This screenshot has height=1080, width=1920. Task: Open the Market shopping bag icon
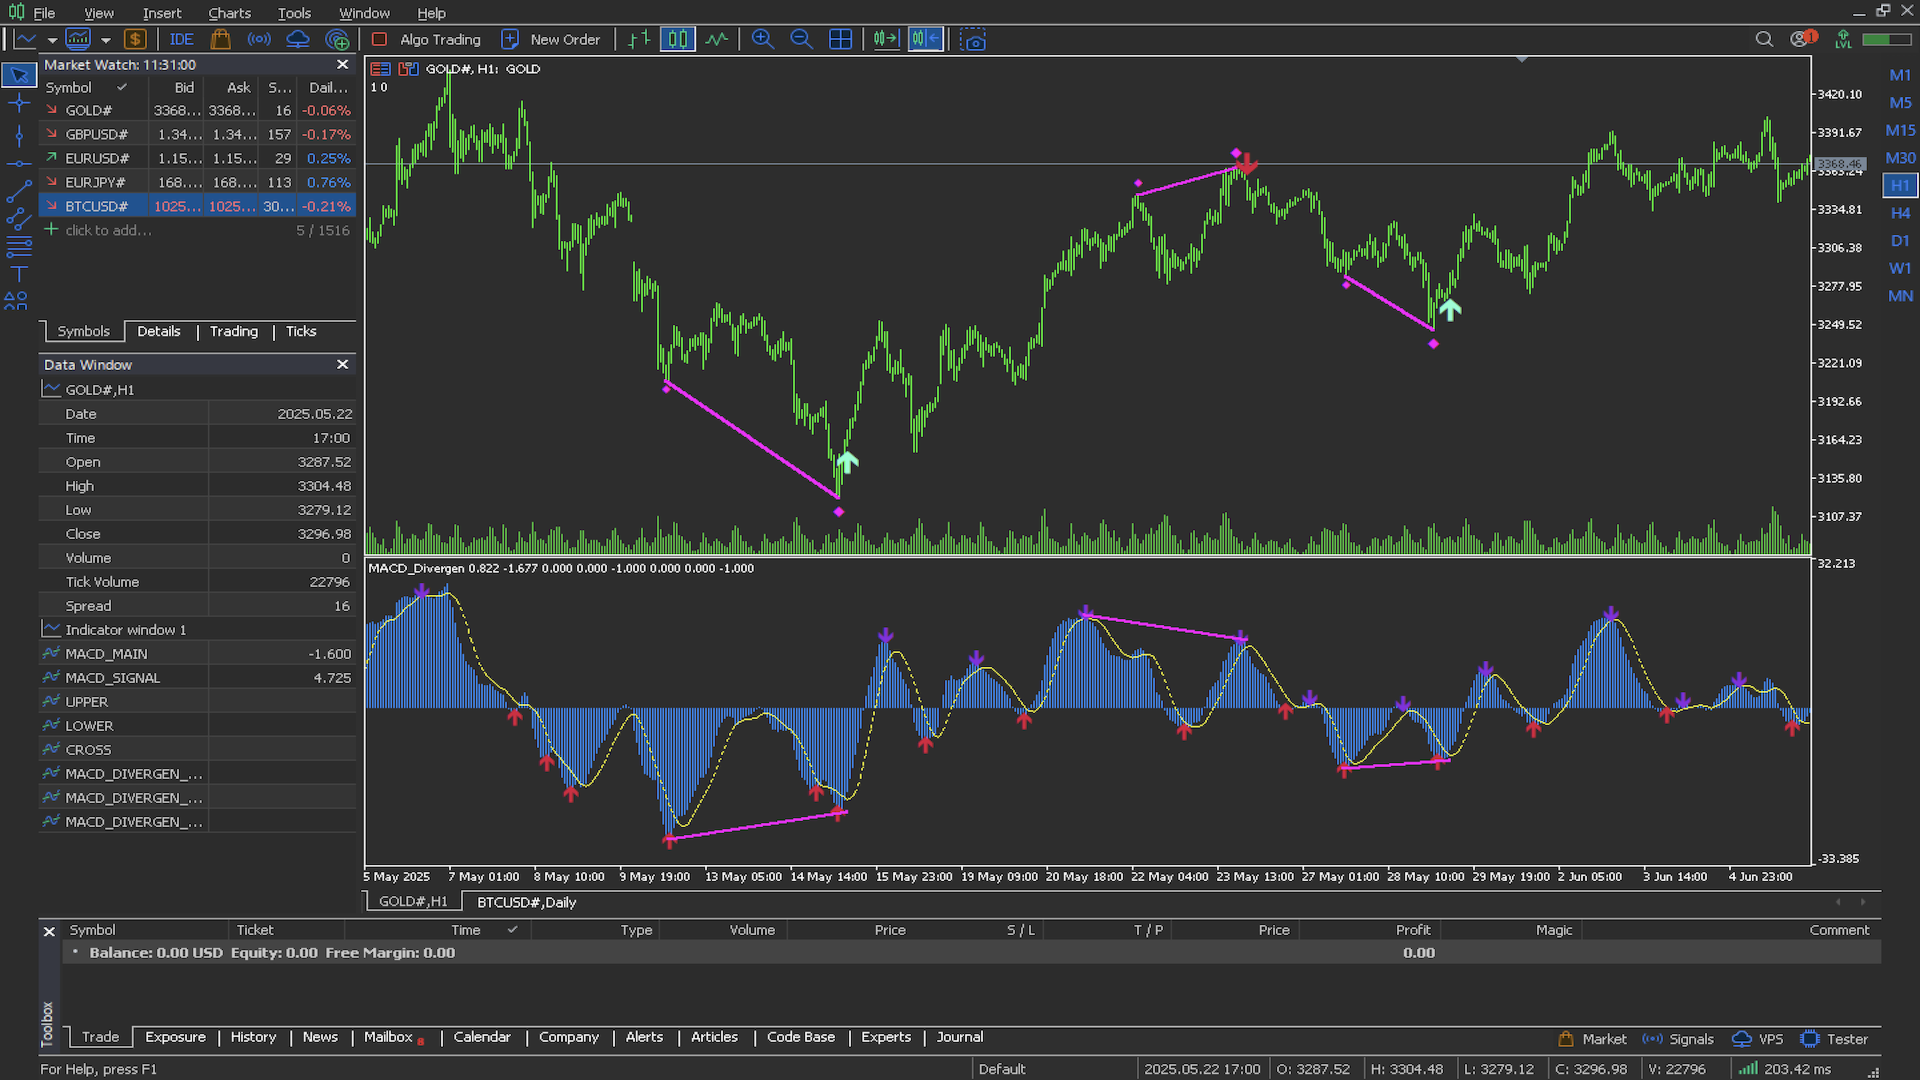tap(220, 39)
